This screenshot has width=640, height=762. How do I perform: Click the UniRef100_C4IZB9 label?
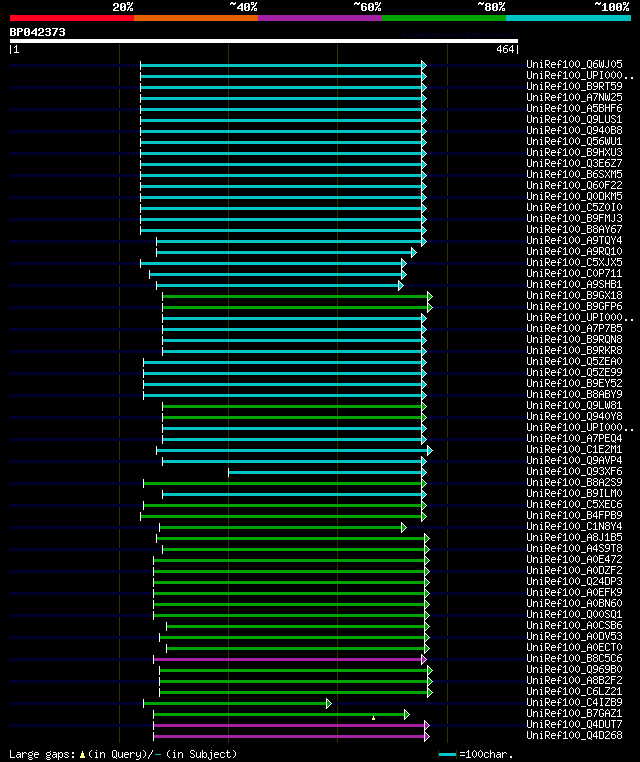[574, 702]
